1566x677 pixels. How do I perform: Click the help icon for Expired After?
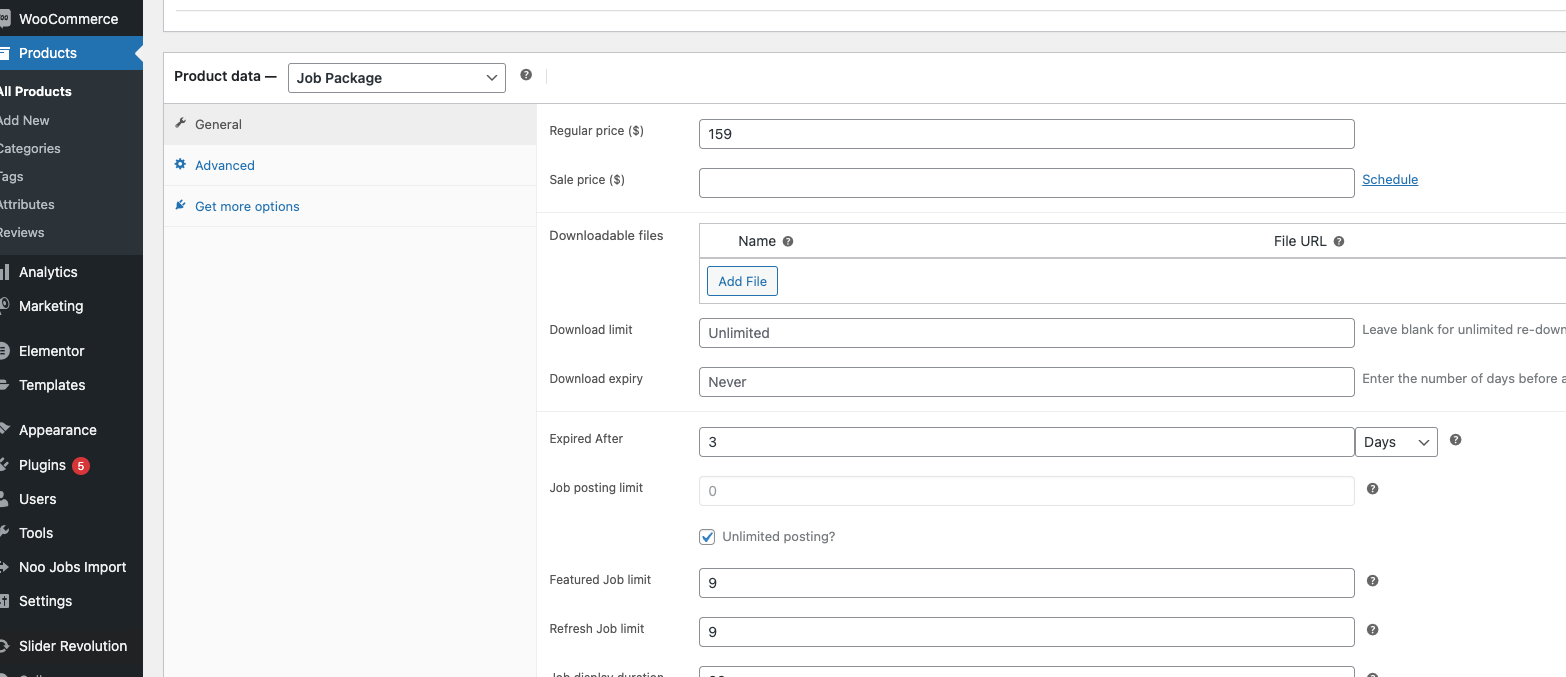[x=1455, y=440]
